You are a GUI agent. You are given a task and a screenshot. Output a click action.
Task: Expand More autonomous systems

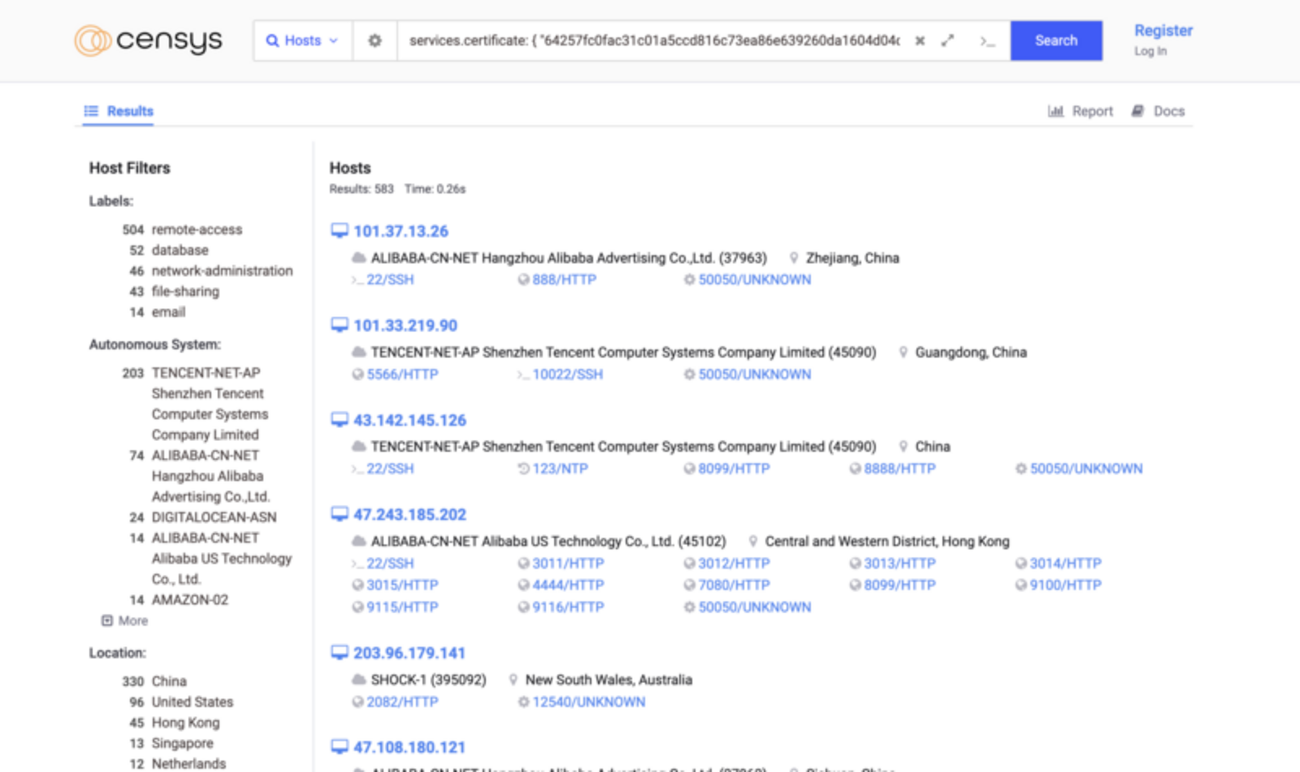[125, 621]
